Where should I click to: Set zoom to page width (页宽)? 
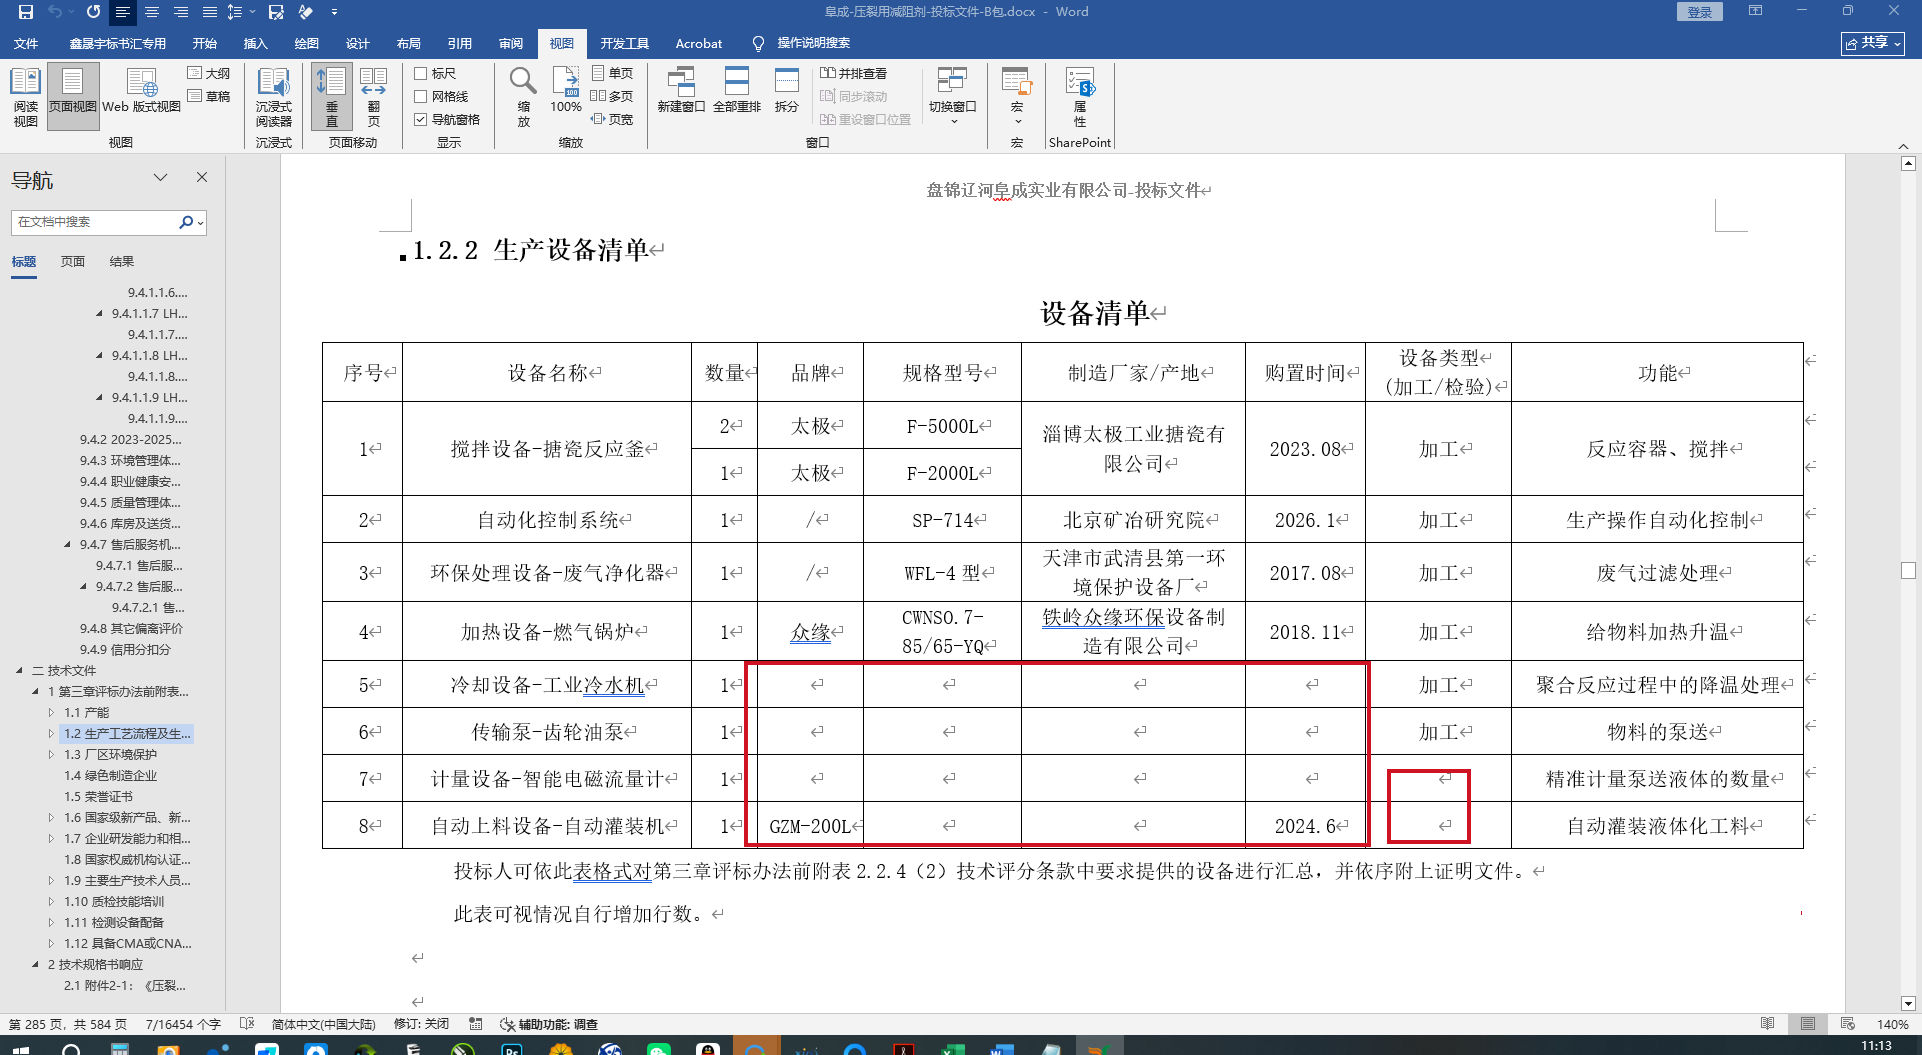pyautogui.click(x=612, y=119)
